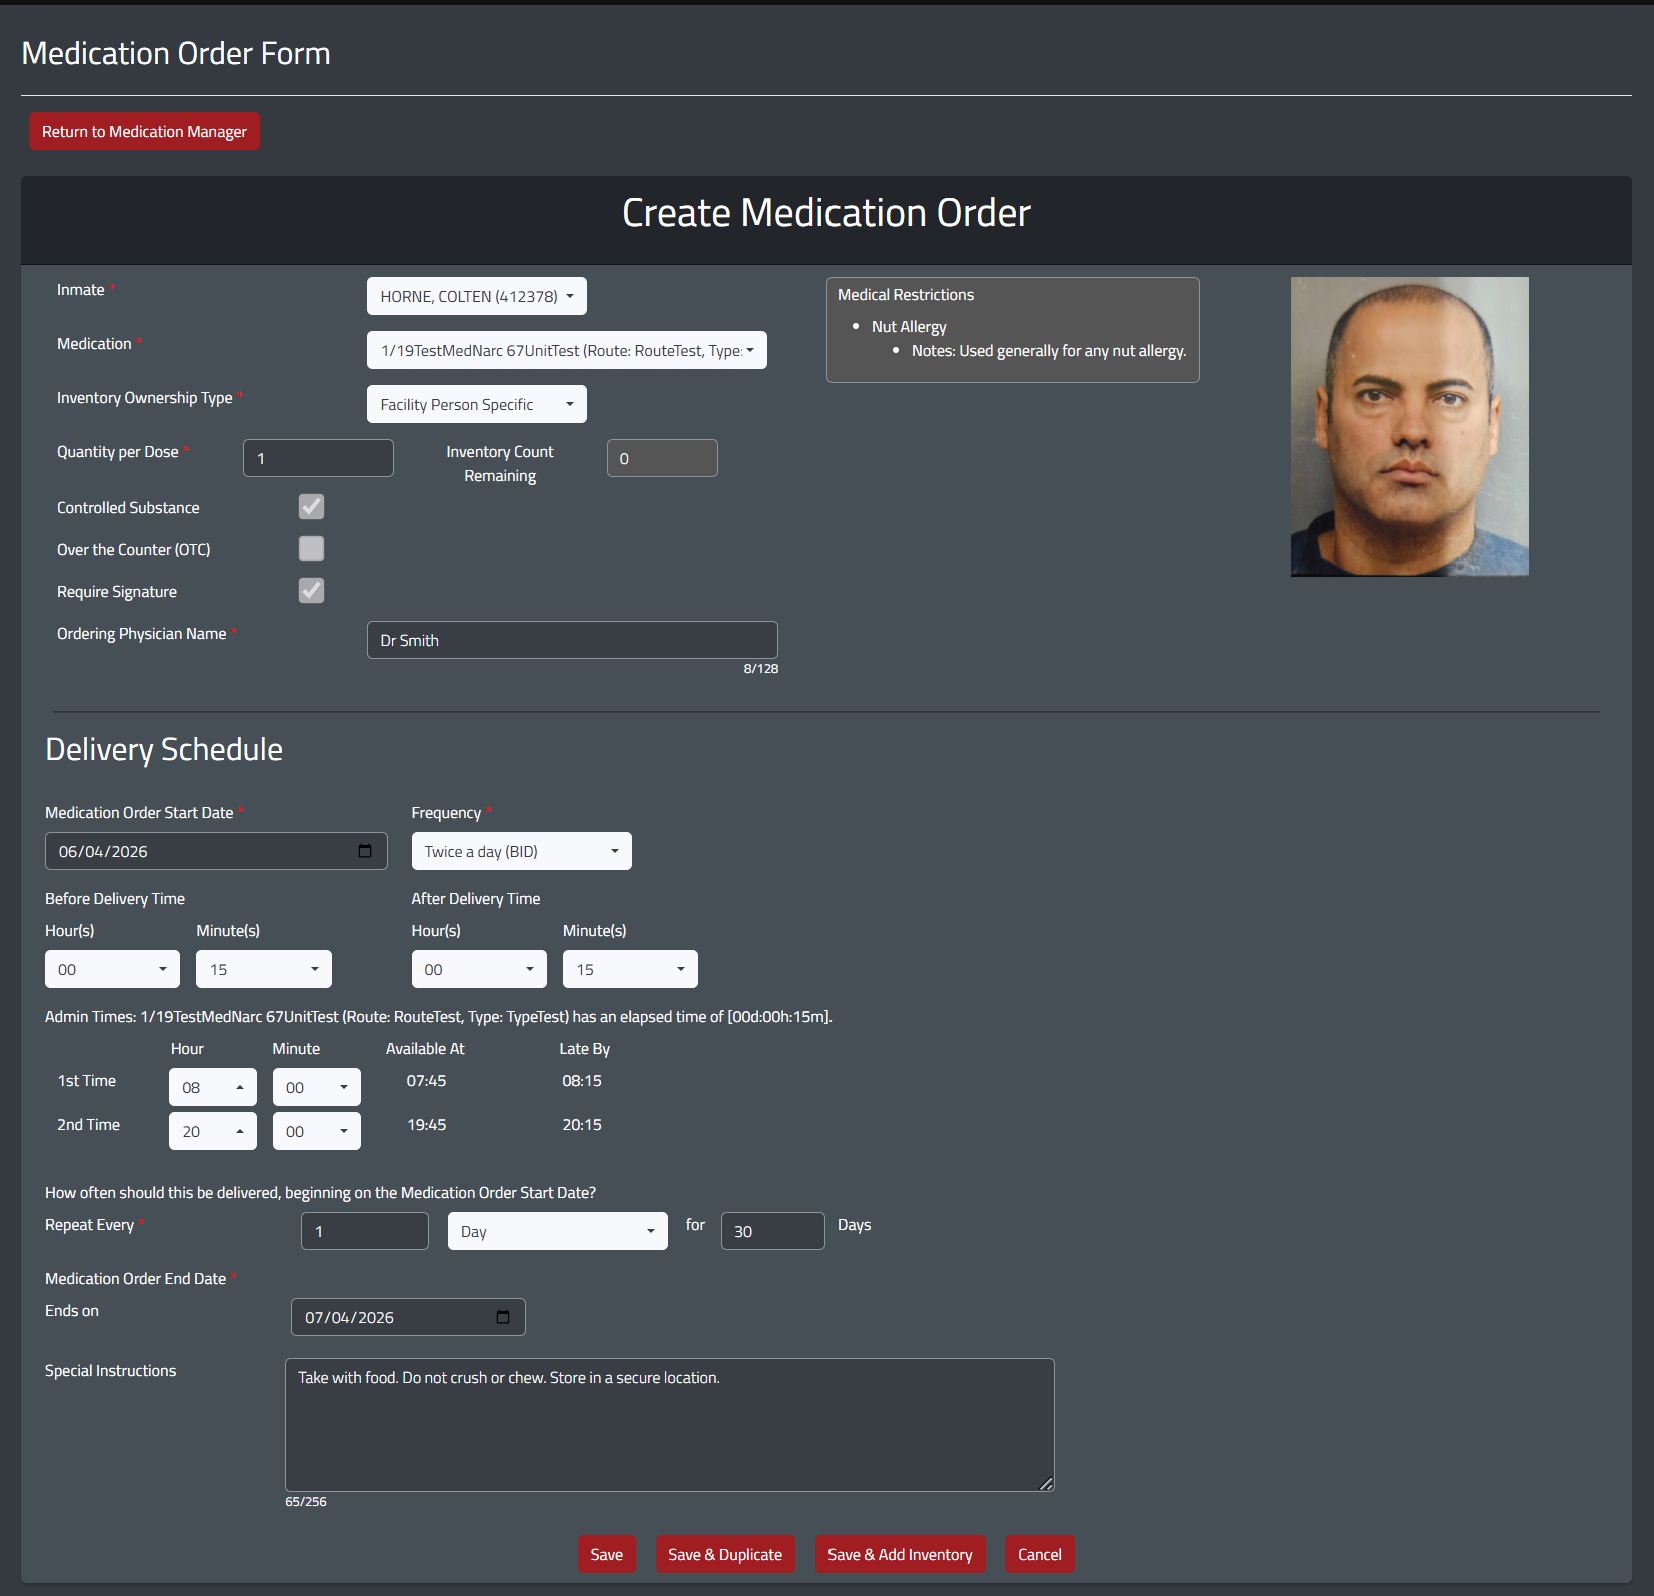Open Inventory Ownership Type dropdown
Viewport: 1654px width, 1596px height.
pos(476,404)
